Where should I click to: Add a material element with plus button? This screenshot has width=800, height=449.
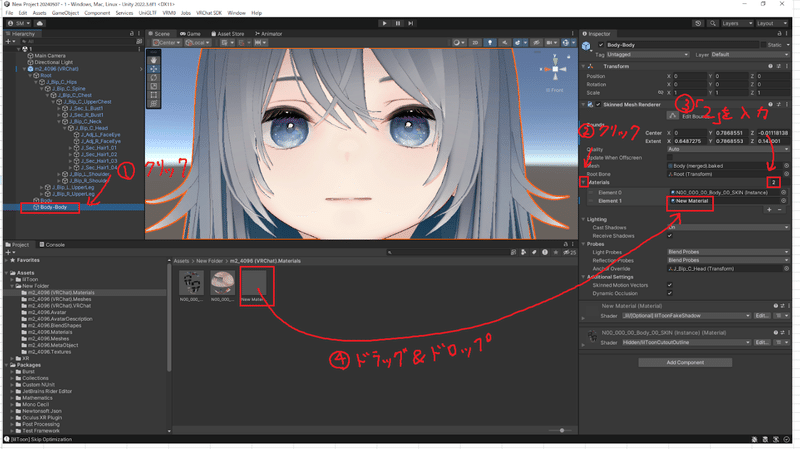coord(769,210)
